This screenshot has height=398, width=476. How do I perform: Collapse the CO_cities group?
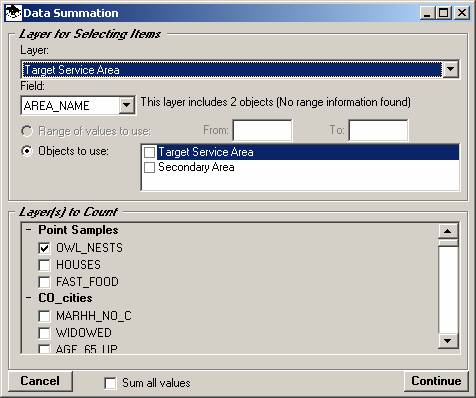(x=29, y=298)
